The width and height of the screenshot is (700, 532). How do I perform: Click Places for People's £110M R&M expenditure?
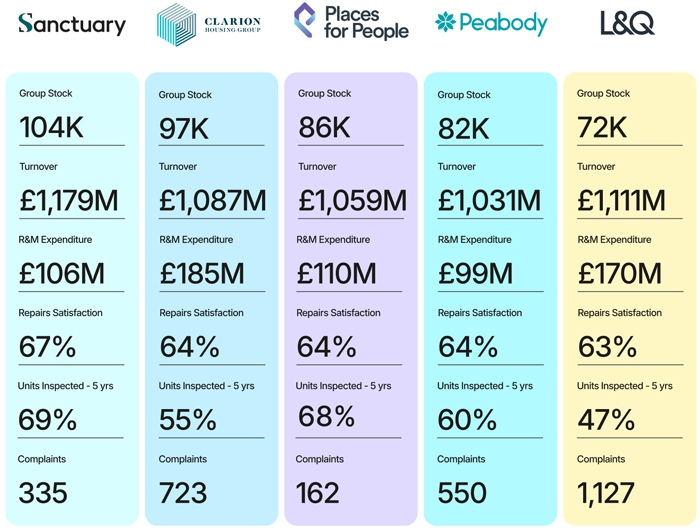coord(337,273)
